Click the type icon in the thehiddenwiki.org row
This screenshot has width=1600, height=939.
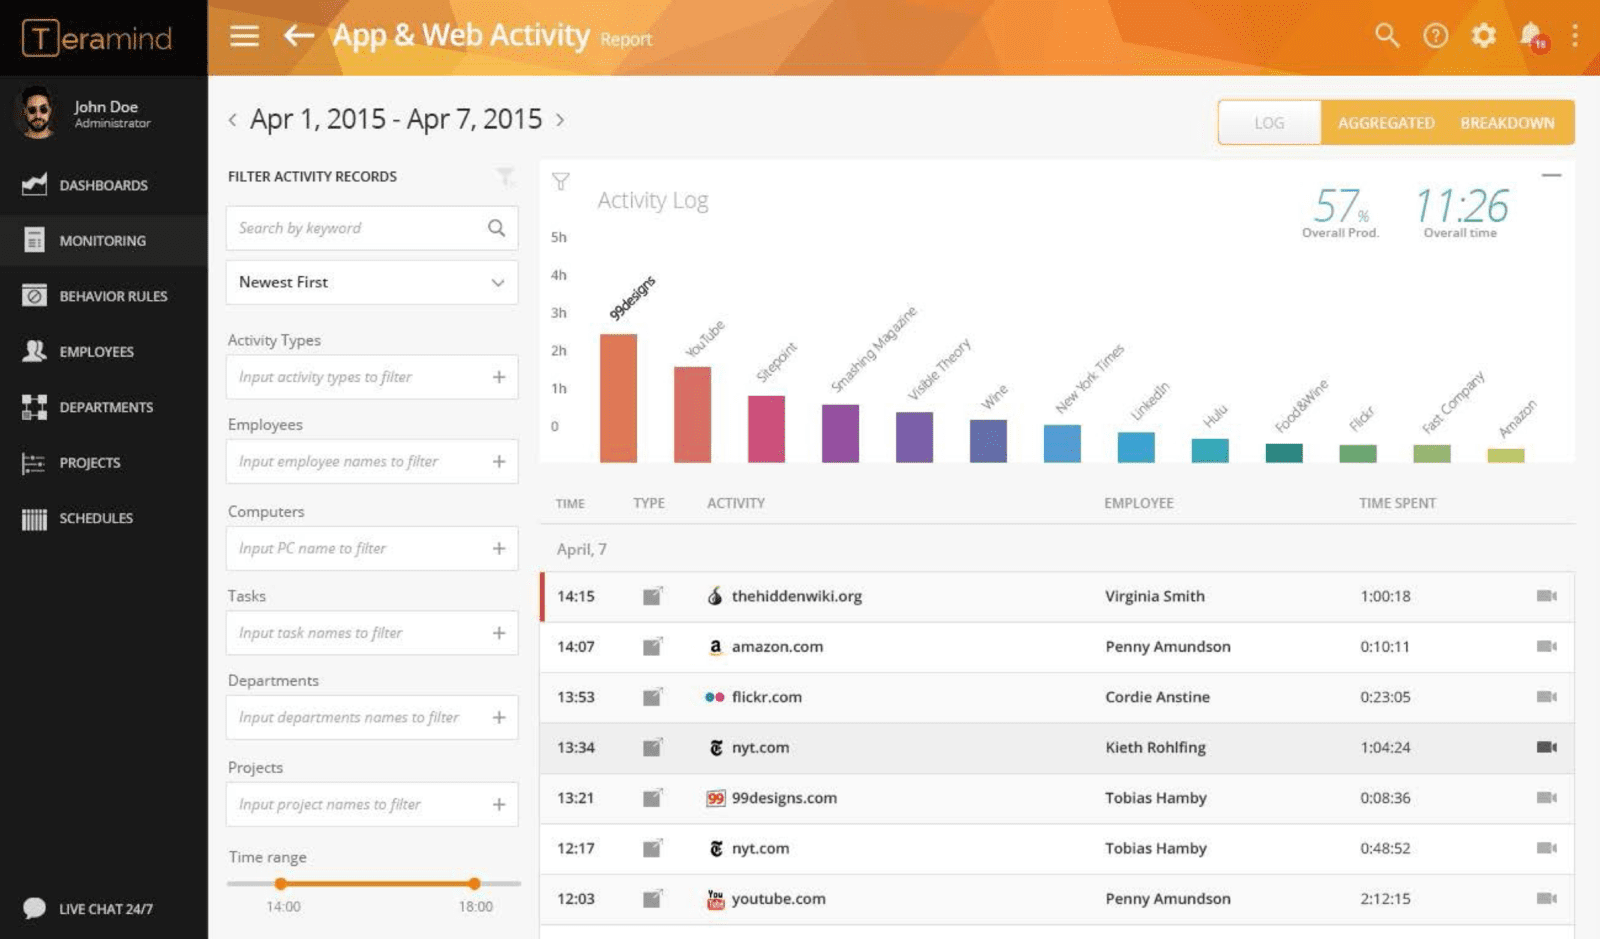(652, 596)
